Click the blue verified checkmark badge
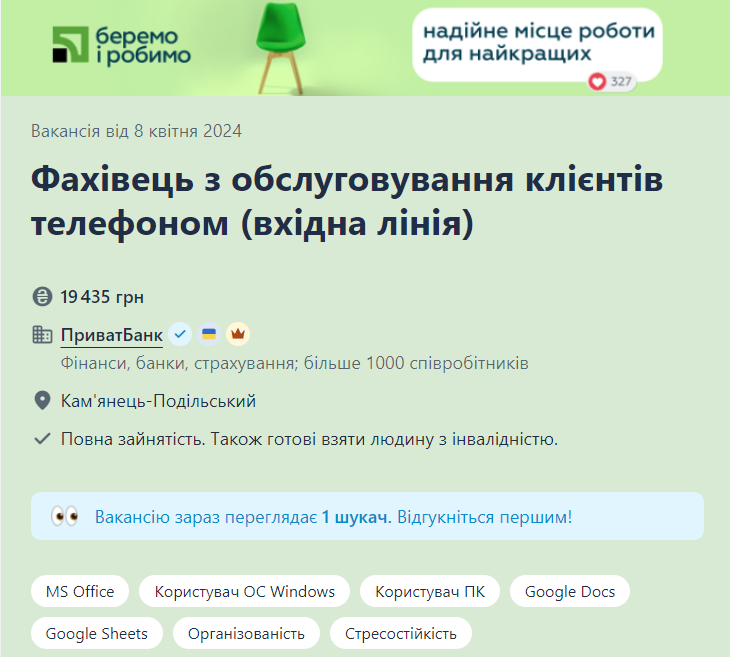The width and height of the screenshot is (730, 657). coord(180,334)
